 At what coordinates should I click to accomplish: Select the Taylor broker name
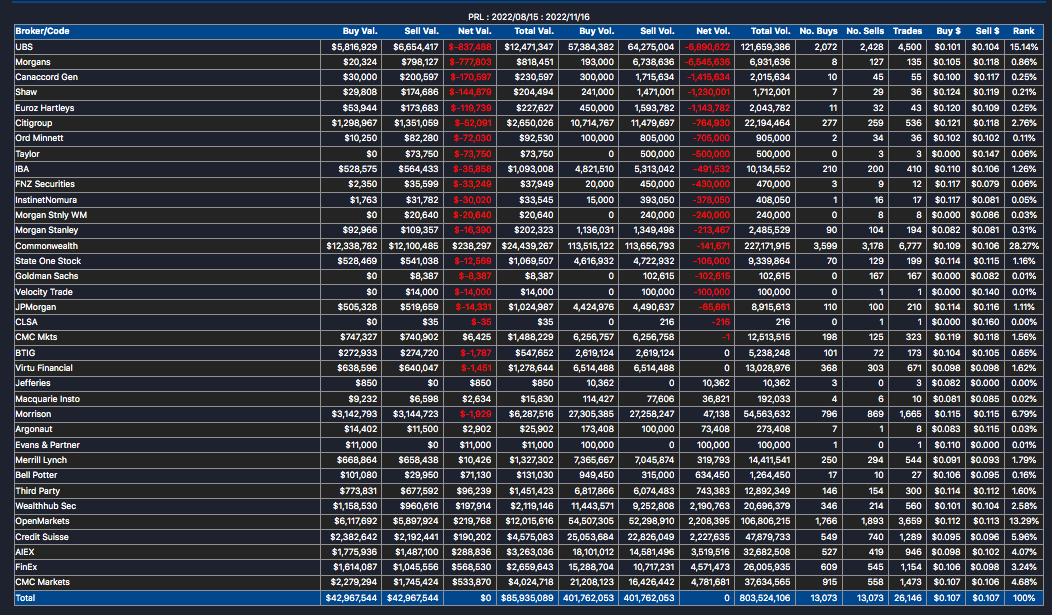pos(28,154)
